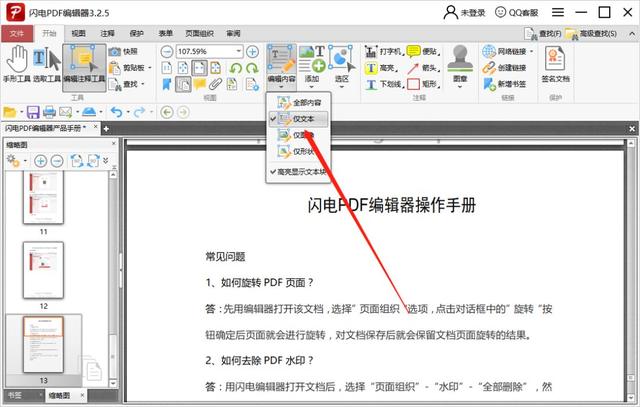Click the undo arrow icon
Screen dimensions: 640x407
117,112
